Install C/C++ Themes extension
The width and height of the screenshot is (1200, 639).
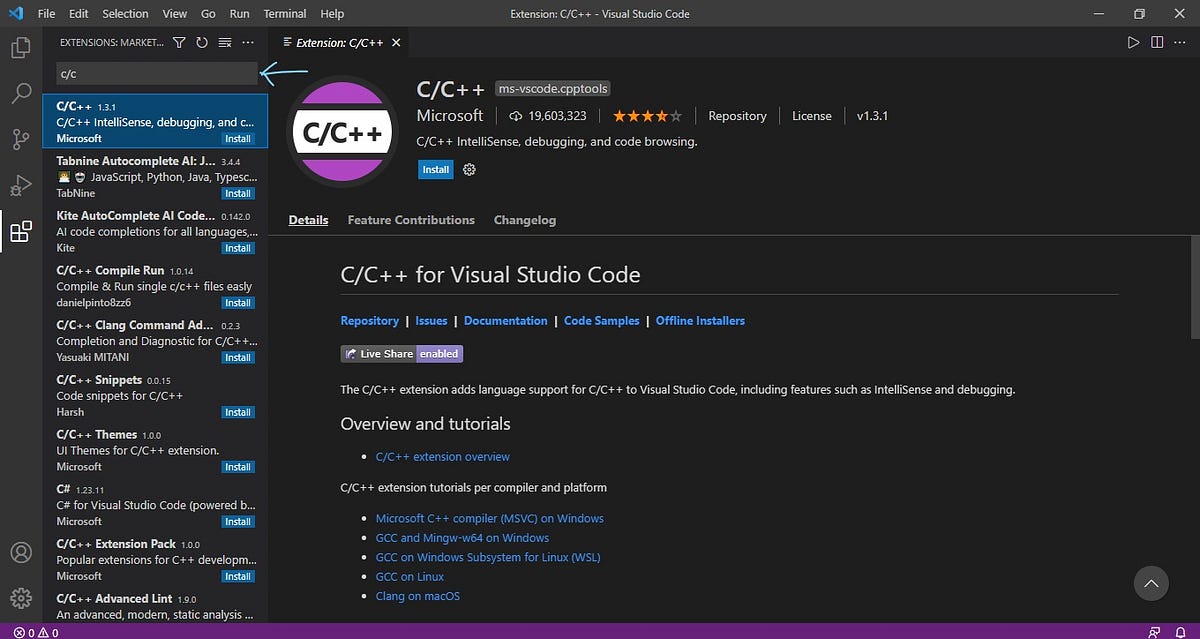238,467
